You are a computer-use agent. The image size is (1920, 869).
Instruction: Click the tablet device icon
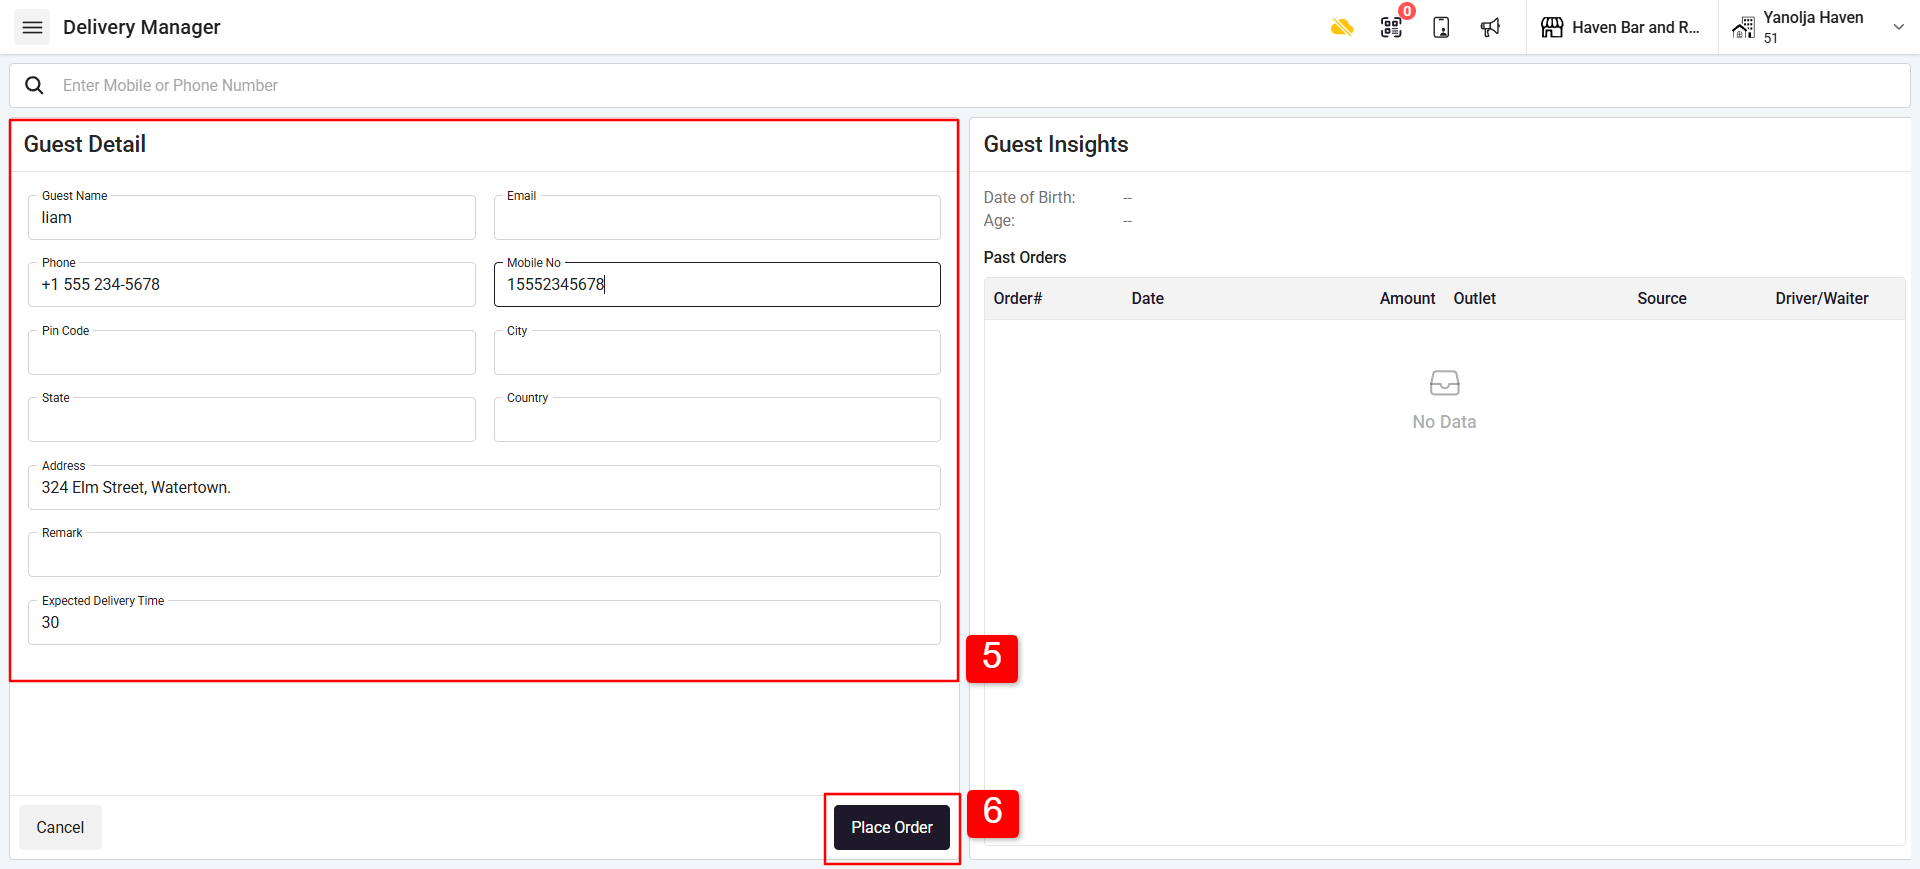tap(1441, 27)
